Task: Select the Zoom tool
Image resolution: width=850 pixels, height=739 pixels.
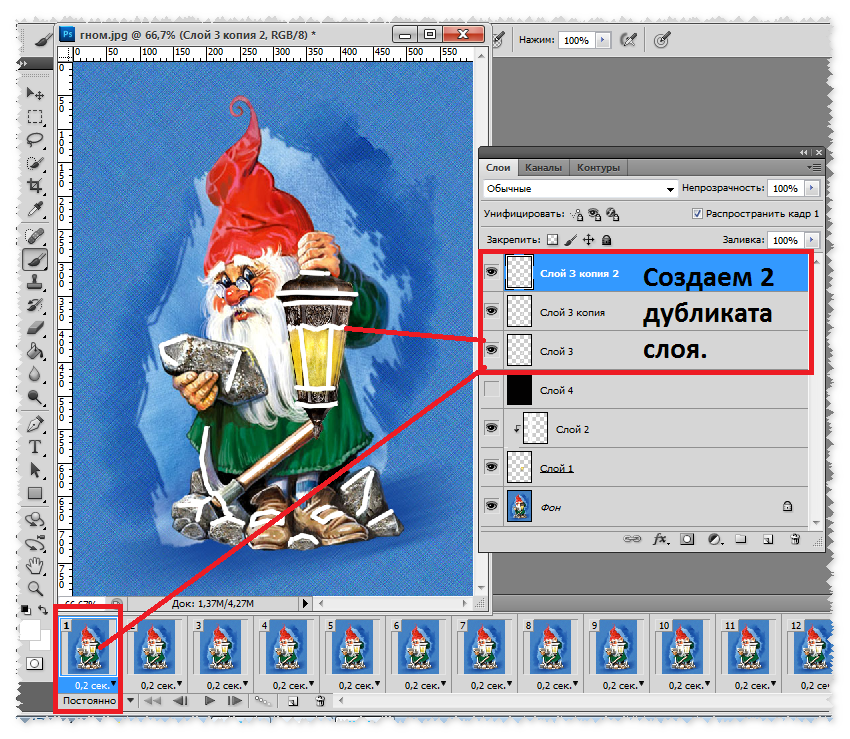Action: coord(35,588)
